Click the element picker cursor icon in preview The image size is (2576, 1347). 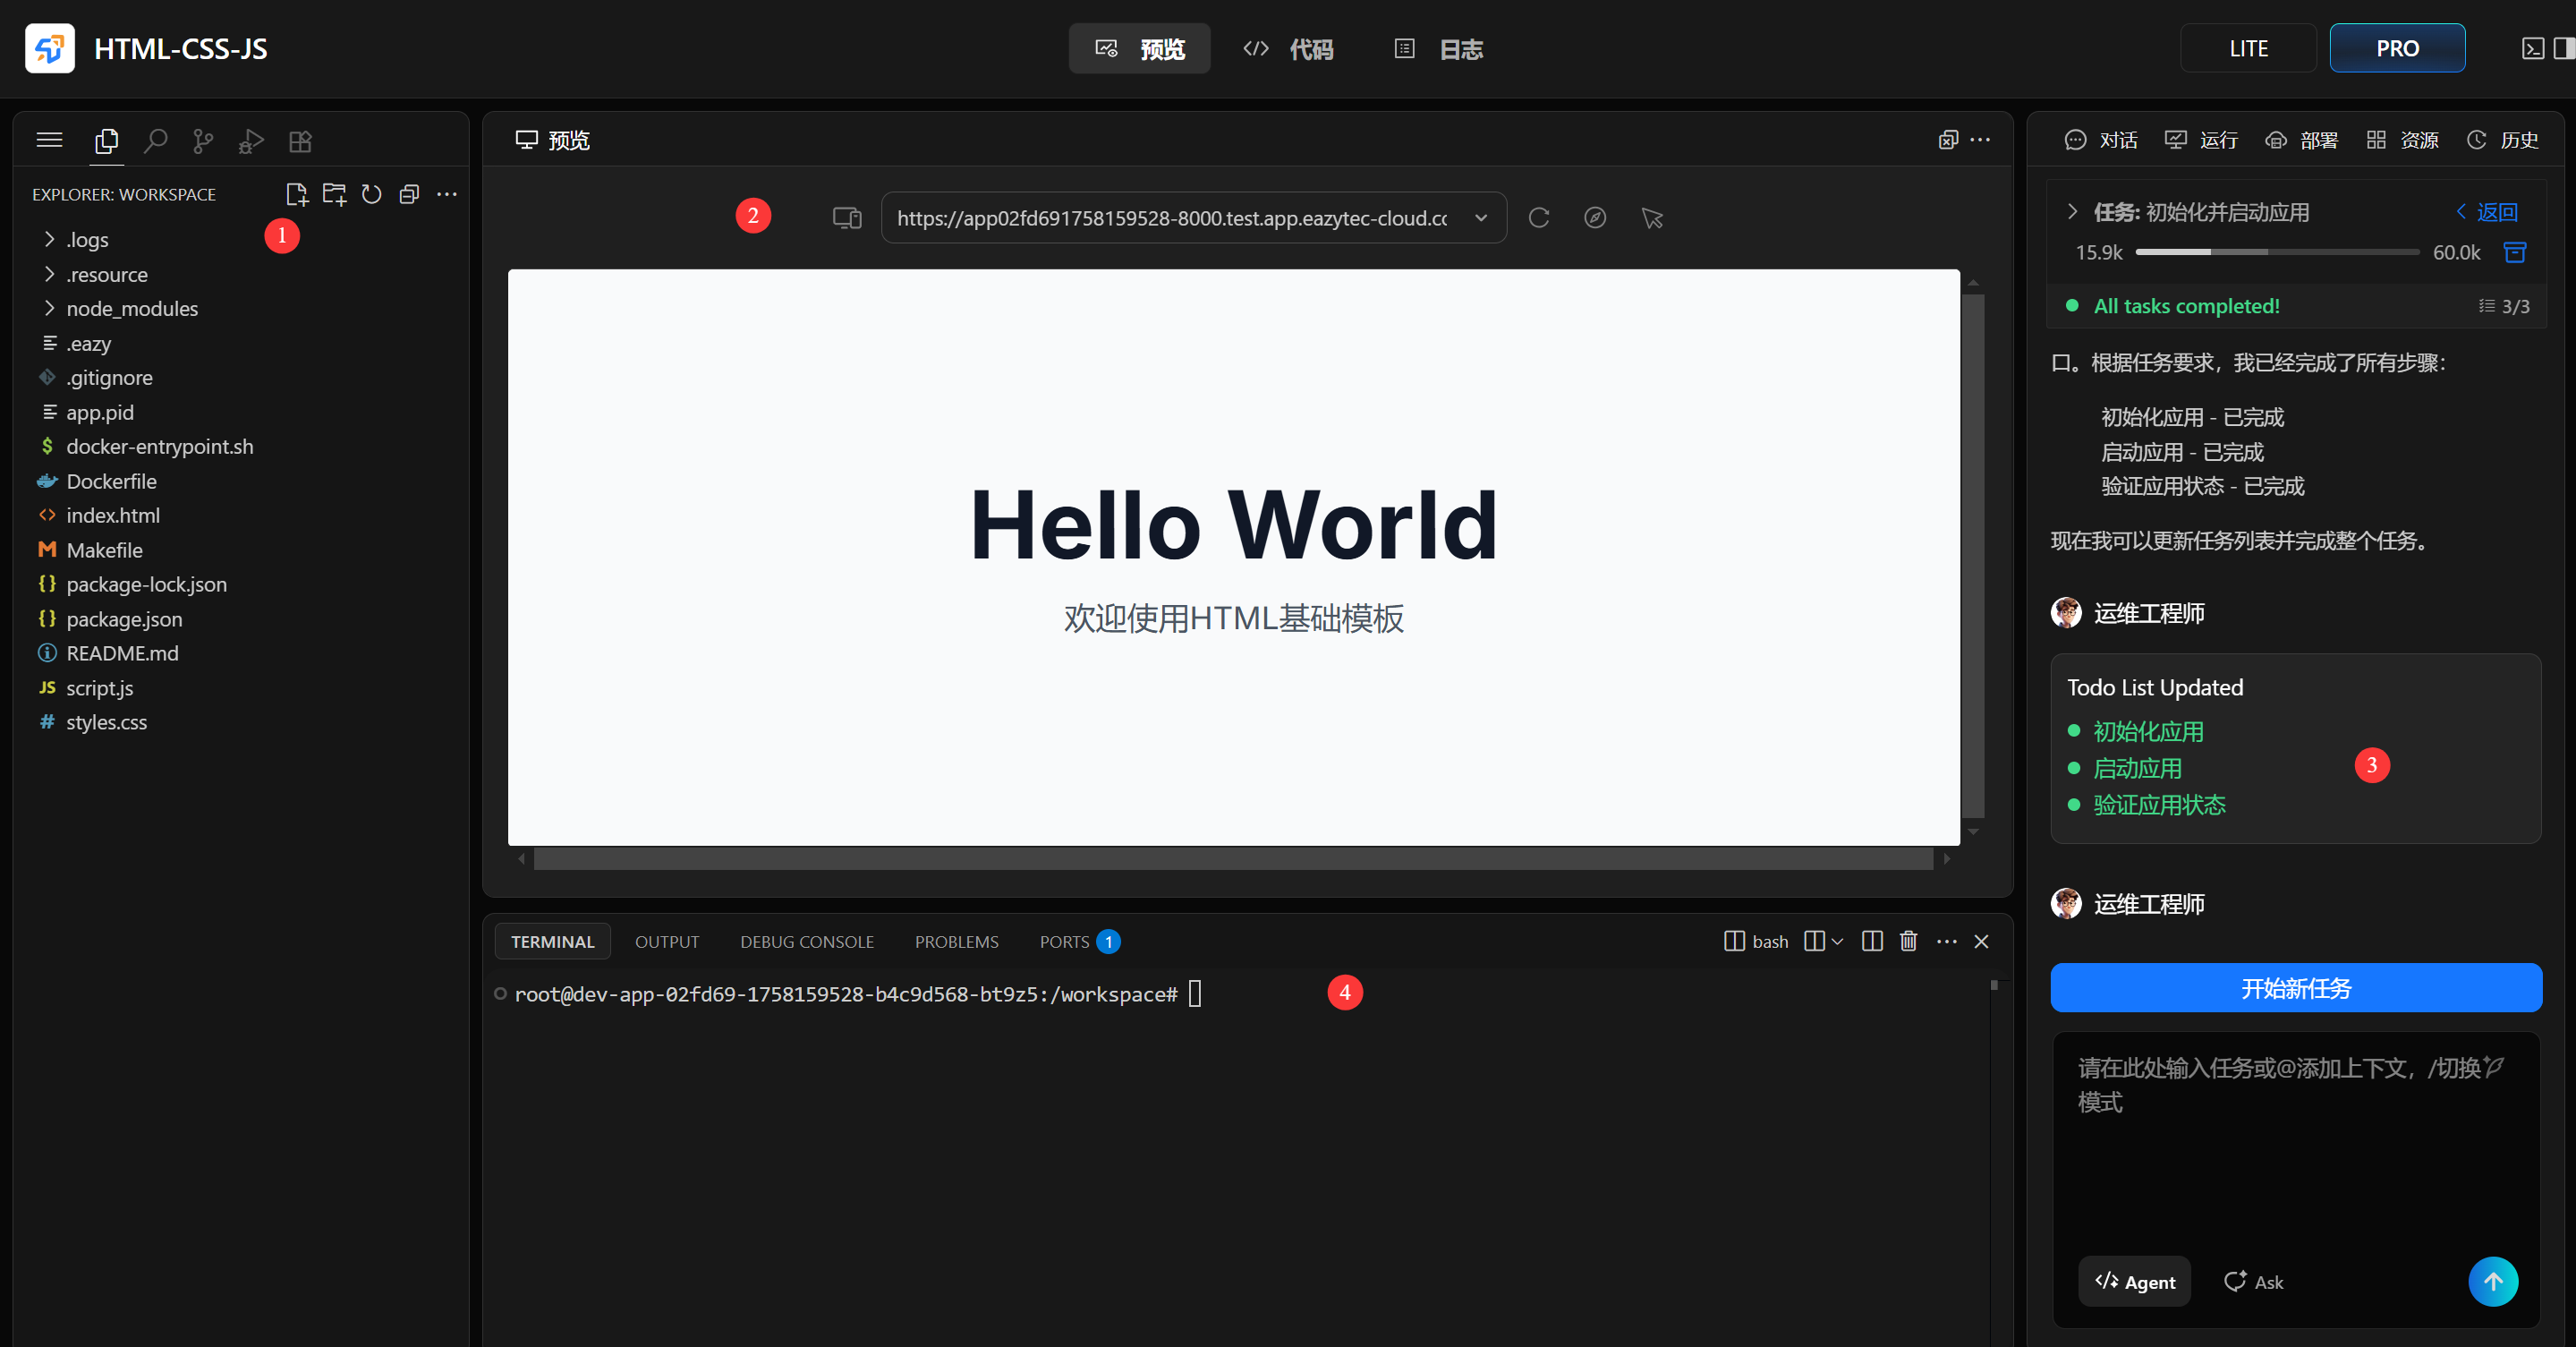1652,218
